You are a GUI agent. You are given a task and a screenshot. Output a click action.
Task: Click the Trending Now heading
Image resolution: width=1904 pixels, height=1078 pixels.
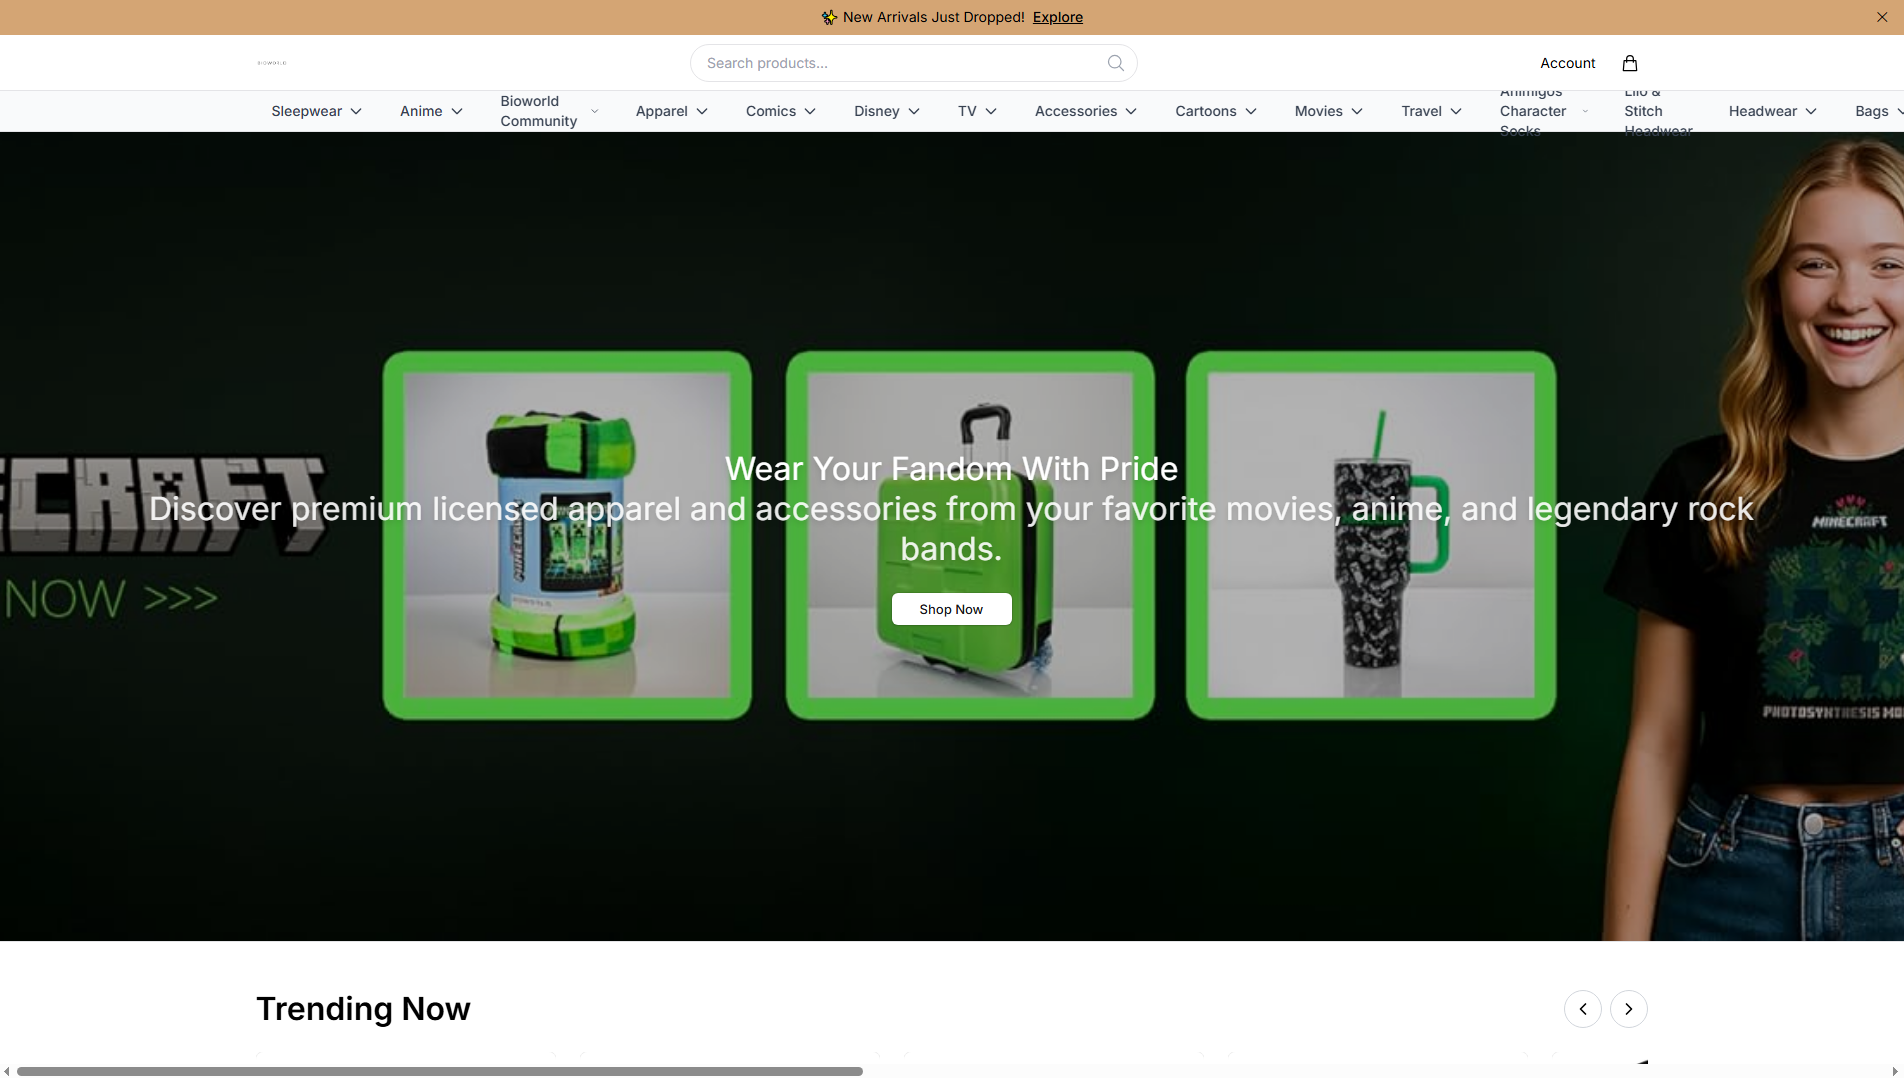tap(363, 1009)
